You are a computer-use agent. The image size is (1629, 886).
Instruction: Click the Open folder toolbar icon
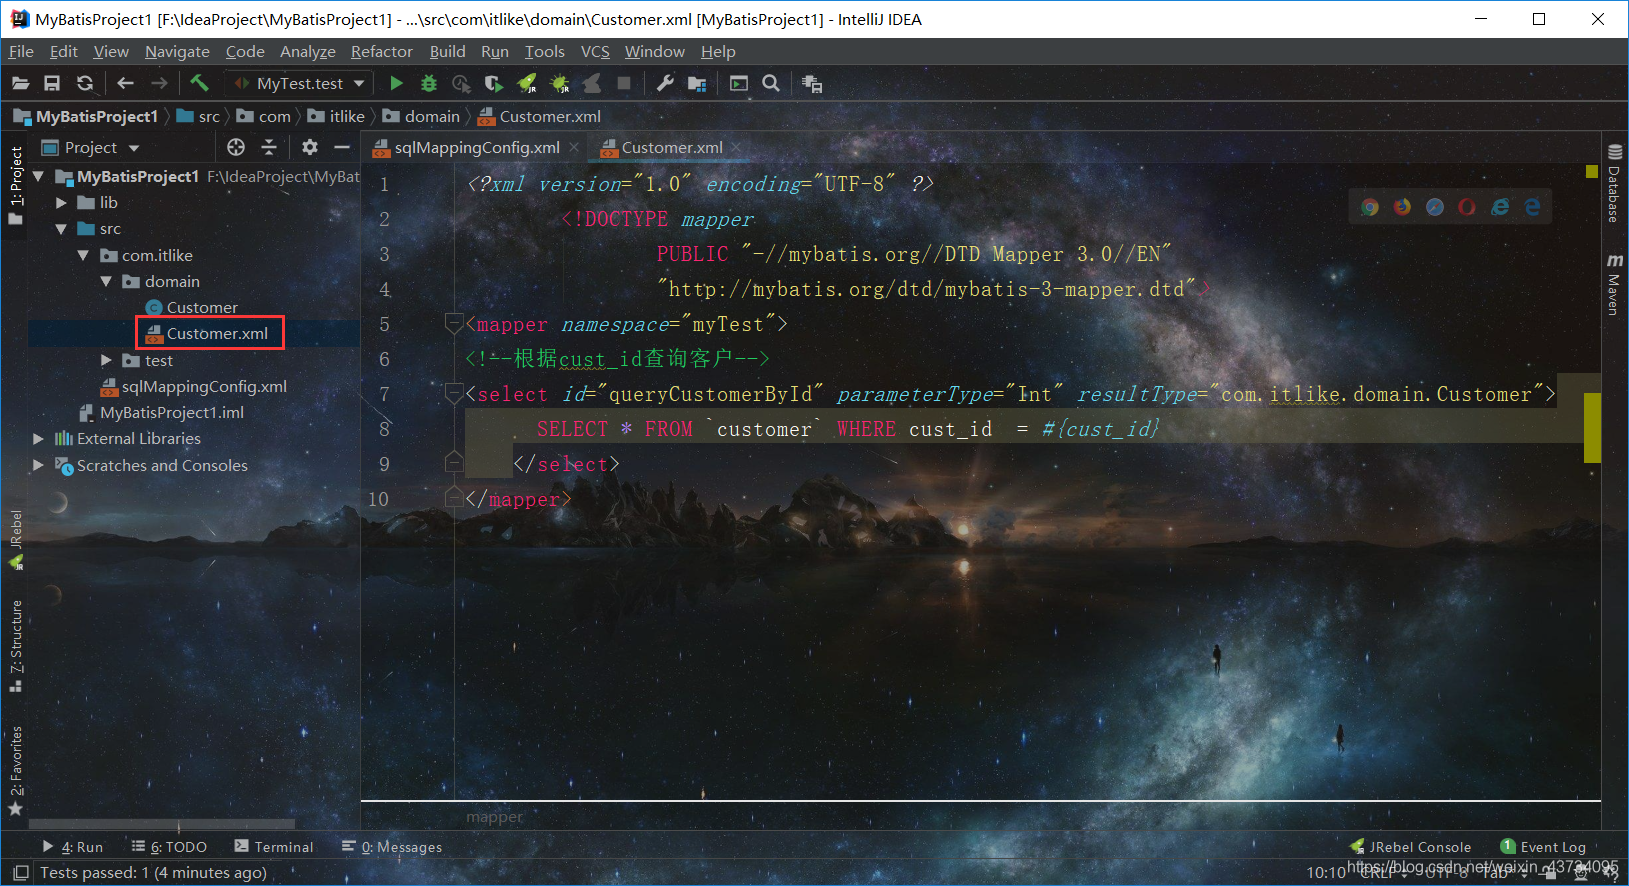(x=20, y=83)
